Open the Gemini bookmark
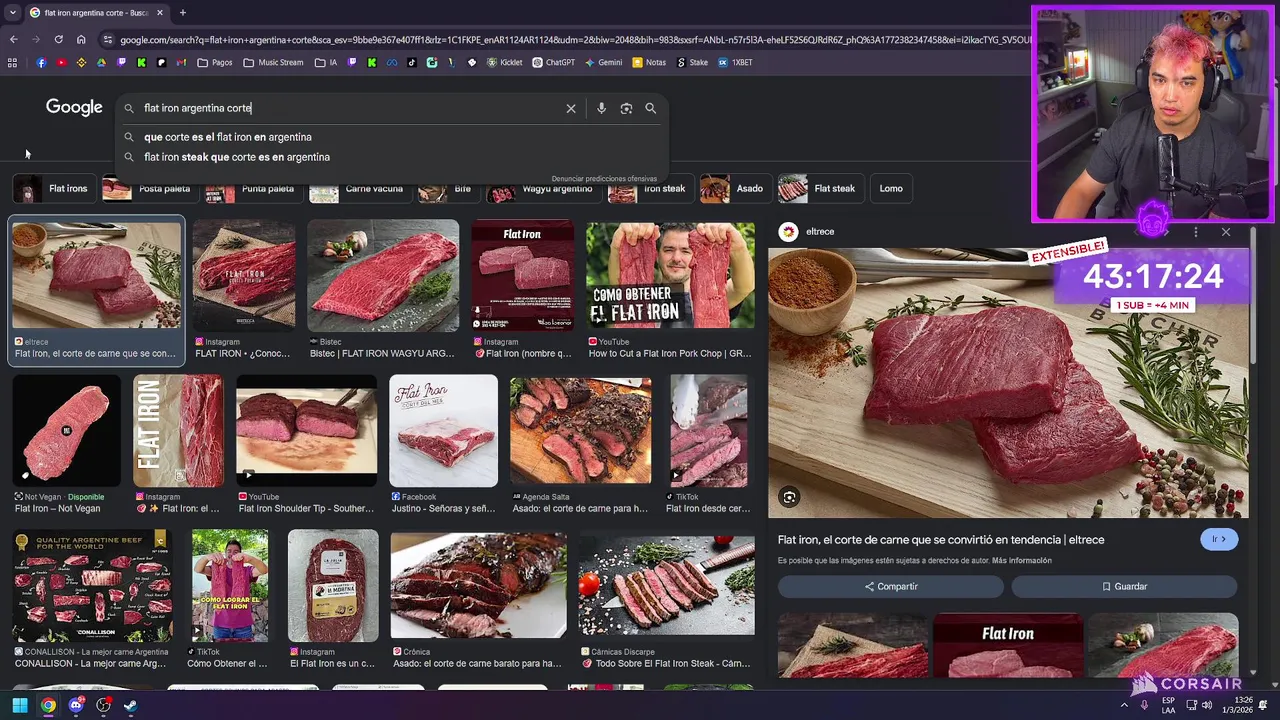This screenshot has height=720, width=1280. (603, 62)
